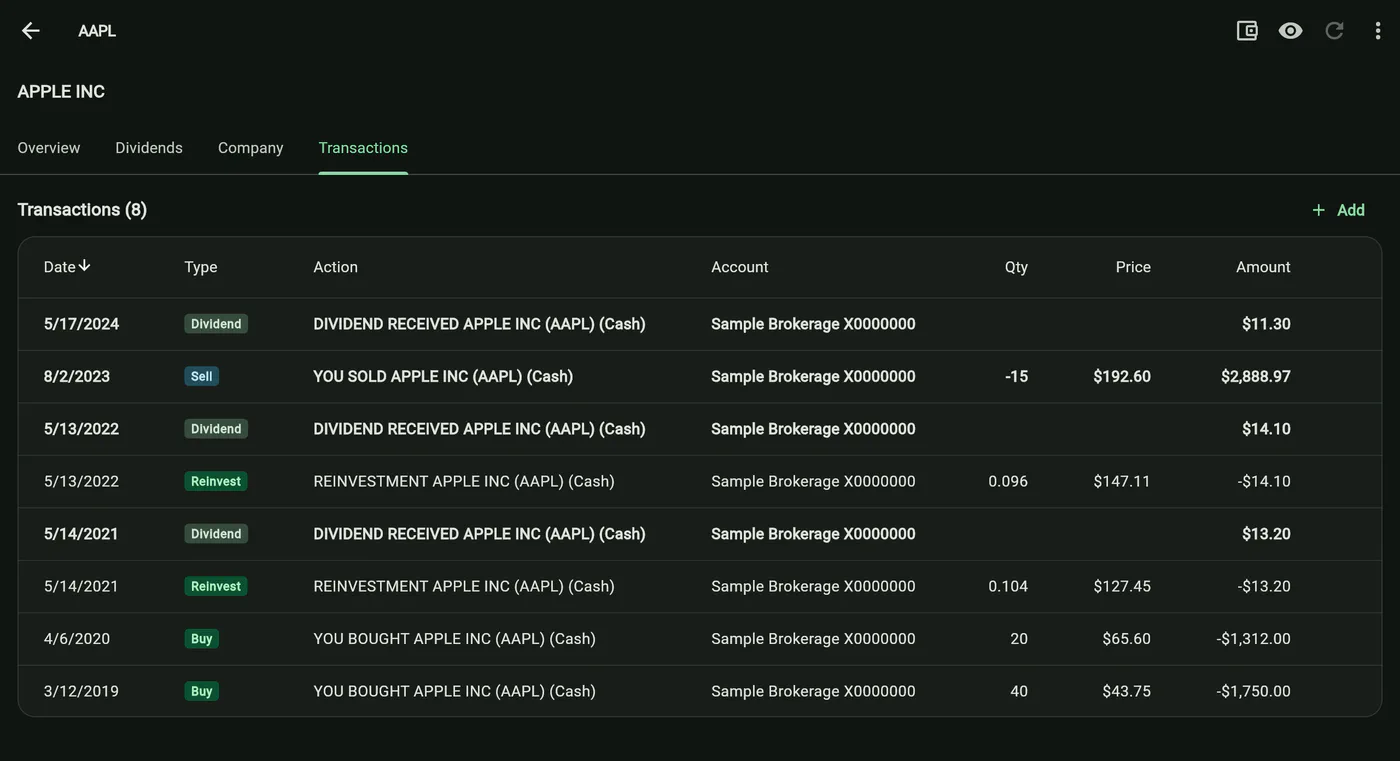Click the -$14.10 reinvestment amount
This screenshot has height=761, width=1400.
(x=1264, y=482)
